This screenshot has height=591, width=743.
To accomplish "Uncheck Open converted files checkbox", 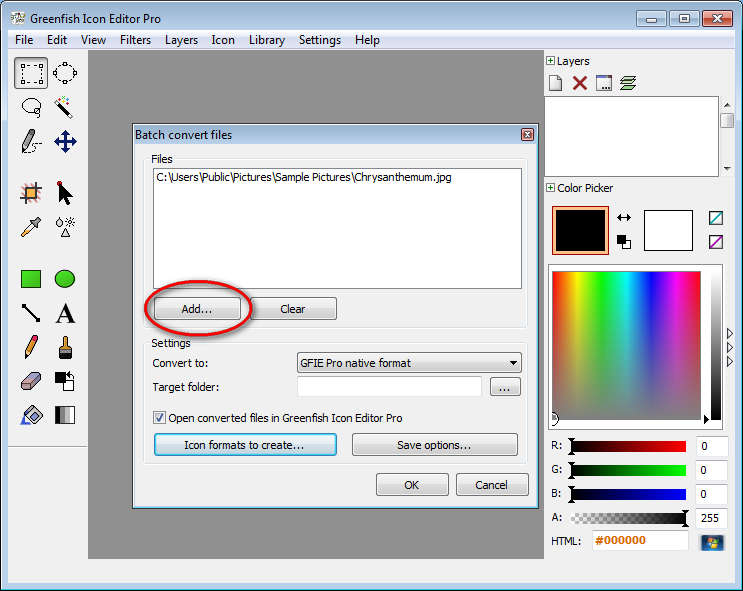I will pos(159,418).
